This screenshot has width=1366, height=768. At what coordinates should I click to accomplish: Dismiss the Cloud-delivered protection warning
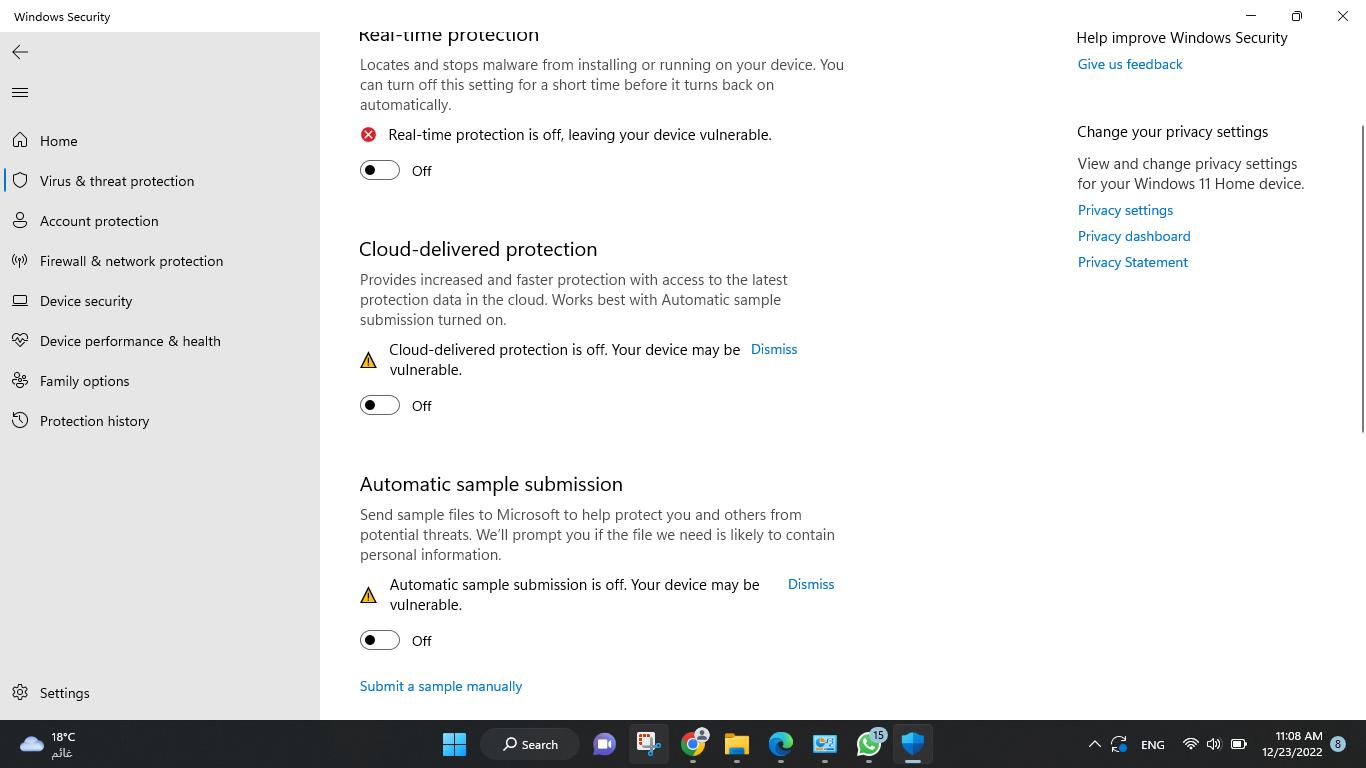pos(773,350)
